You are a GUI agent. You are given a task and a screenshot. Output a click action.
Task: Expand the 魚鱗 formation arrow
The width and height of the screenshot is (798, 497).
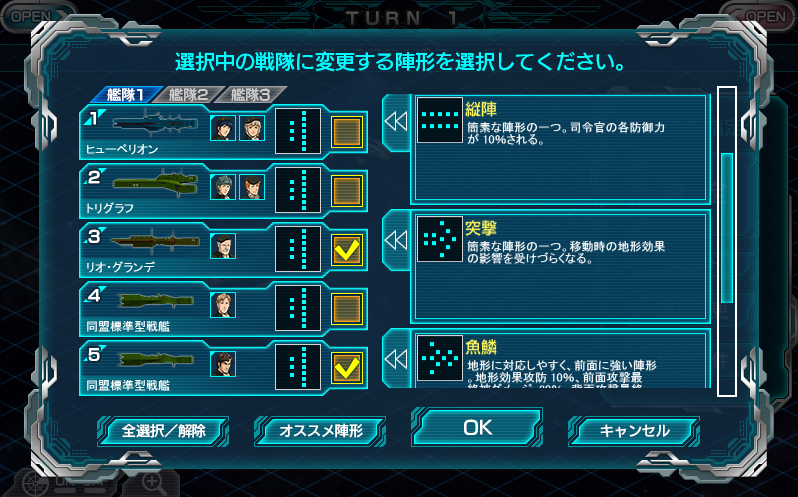(396, 359)
